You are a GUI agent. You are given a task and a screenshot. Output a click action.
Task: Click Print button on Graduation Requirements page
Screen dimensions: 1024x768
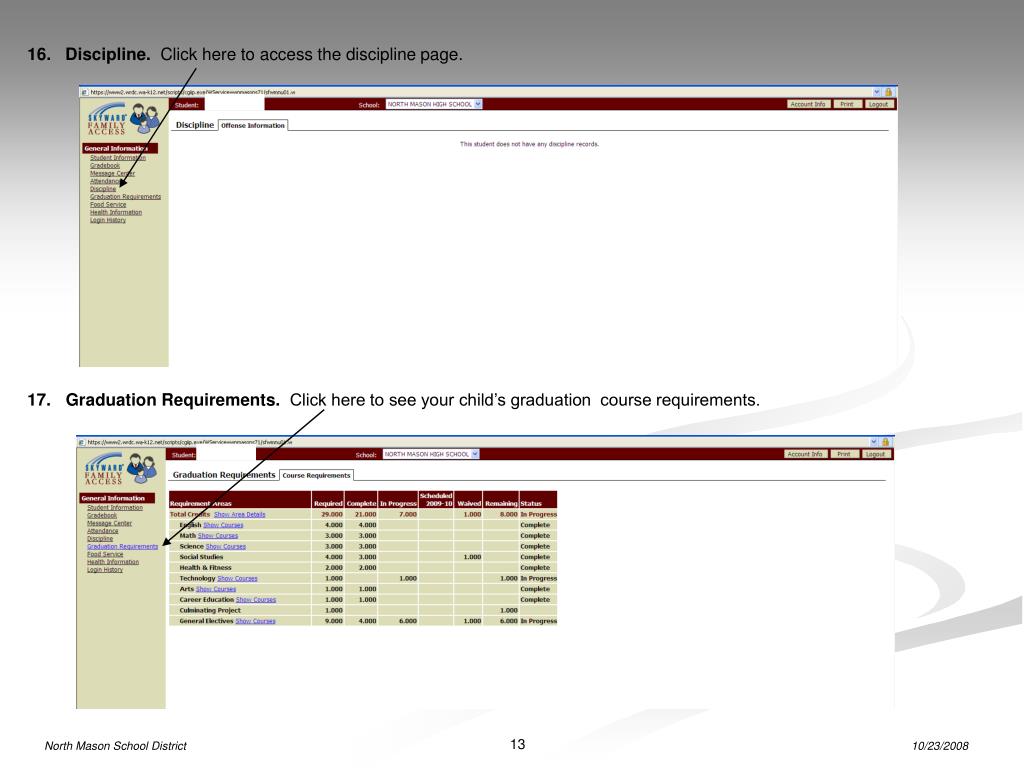click(844, 454)
